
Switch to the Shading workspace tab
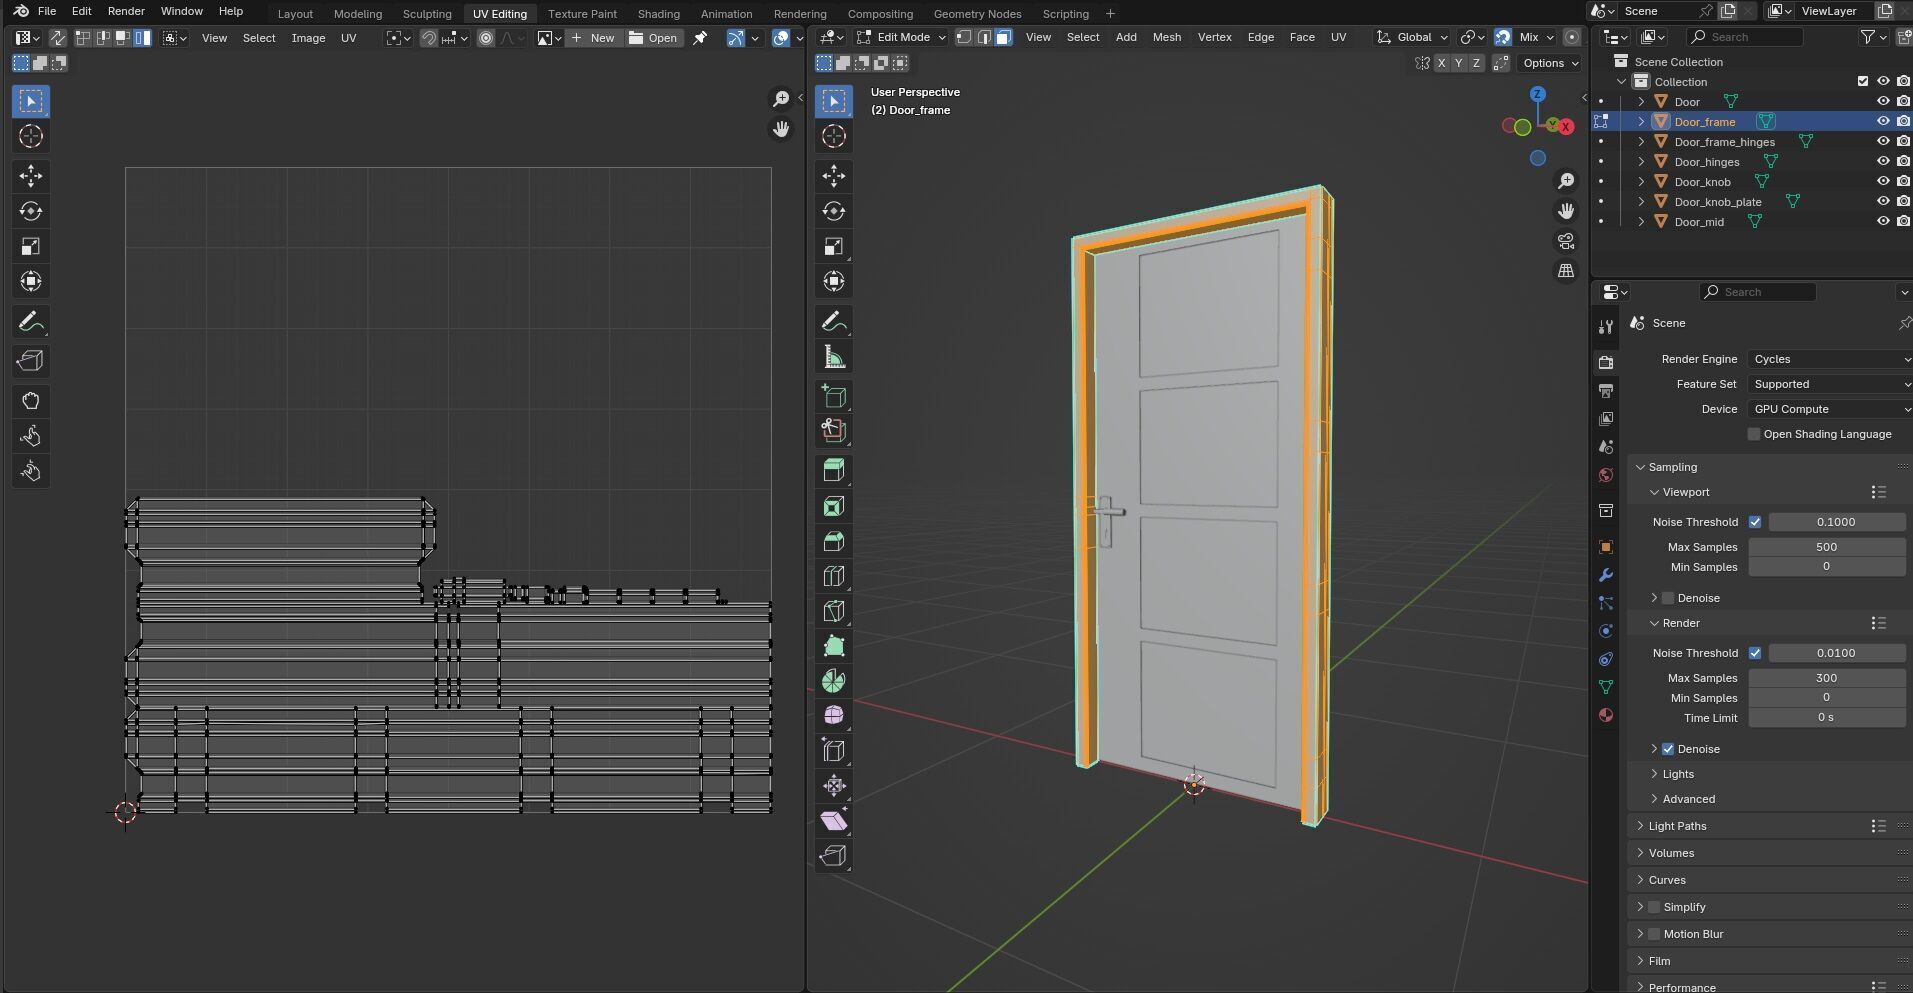pyautogui.click(x=658, y=14)
